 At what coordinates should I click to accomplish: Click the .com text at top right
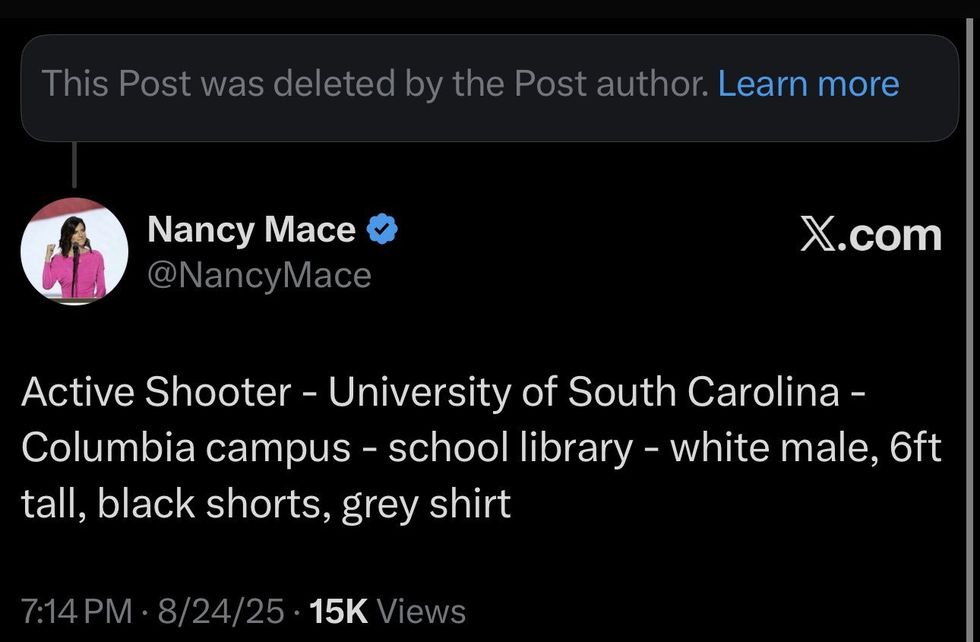pos(895,235)
